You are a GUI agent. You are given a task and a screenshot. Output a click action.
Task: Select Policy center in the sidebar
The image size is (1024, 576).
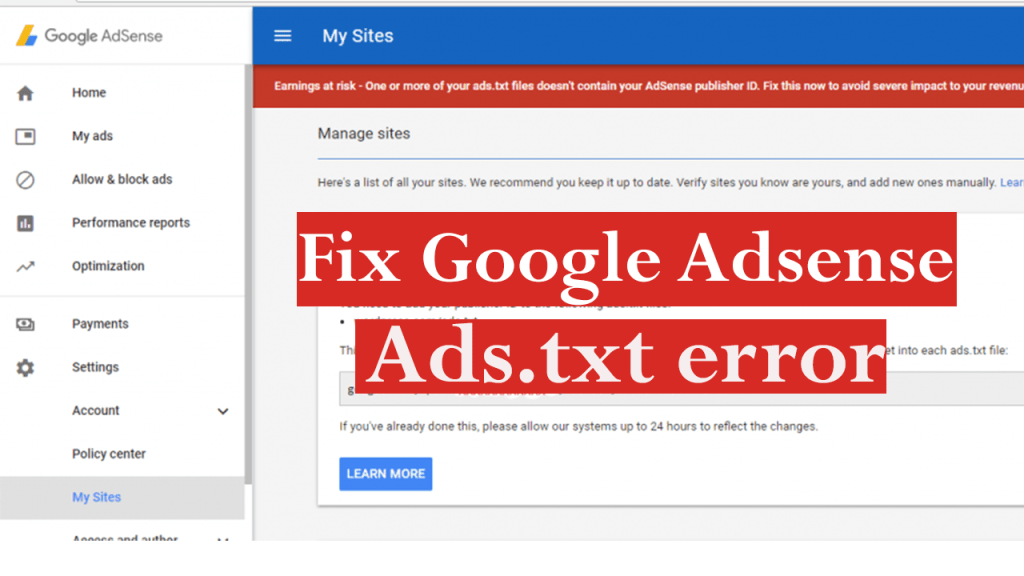pos(109,454)
